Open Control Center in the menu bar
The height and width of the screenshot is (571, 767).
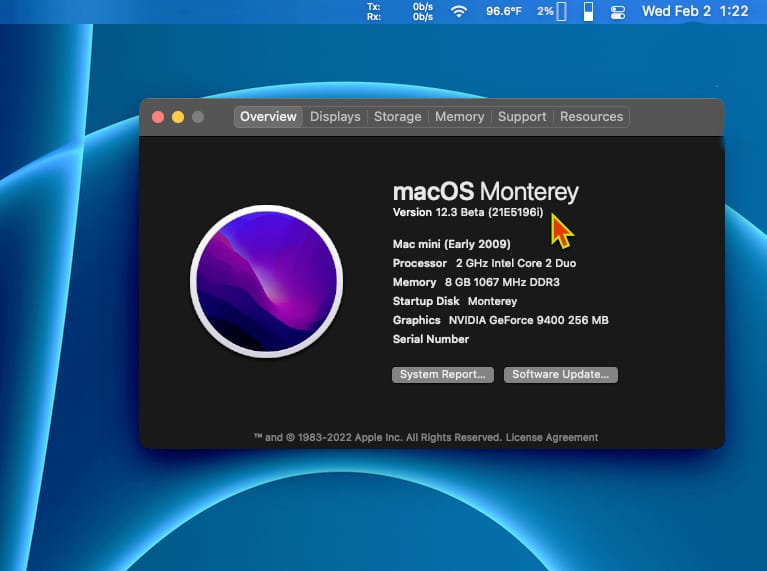pyautogui.click(x=618, y=11)
